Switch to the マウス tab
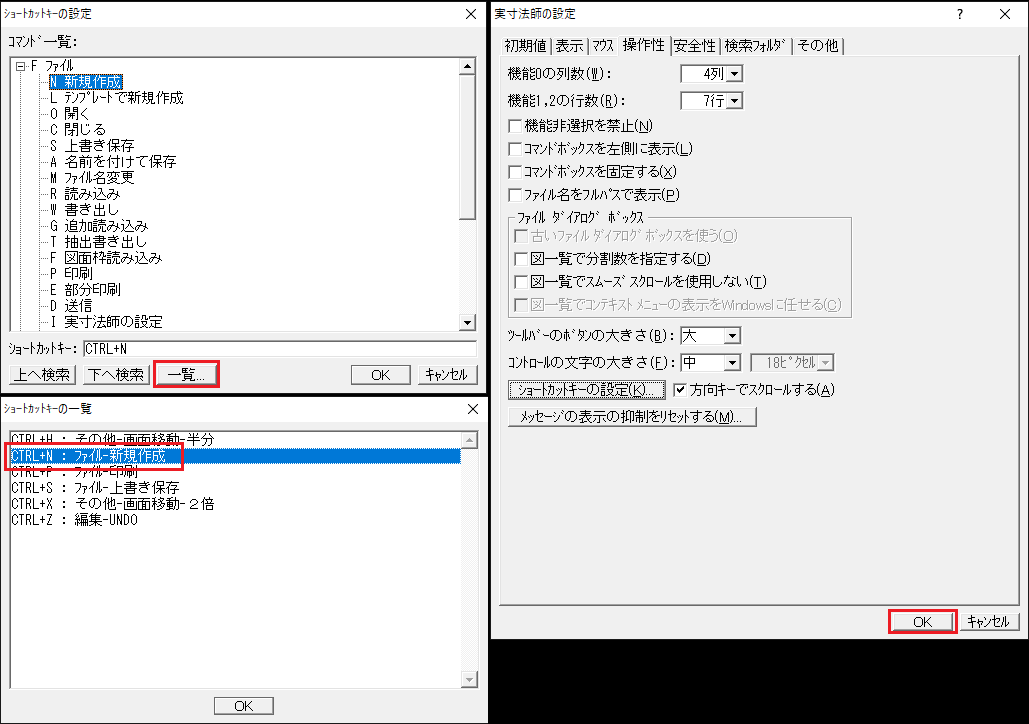 tap(602, 46)
